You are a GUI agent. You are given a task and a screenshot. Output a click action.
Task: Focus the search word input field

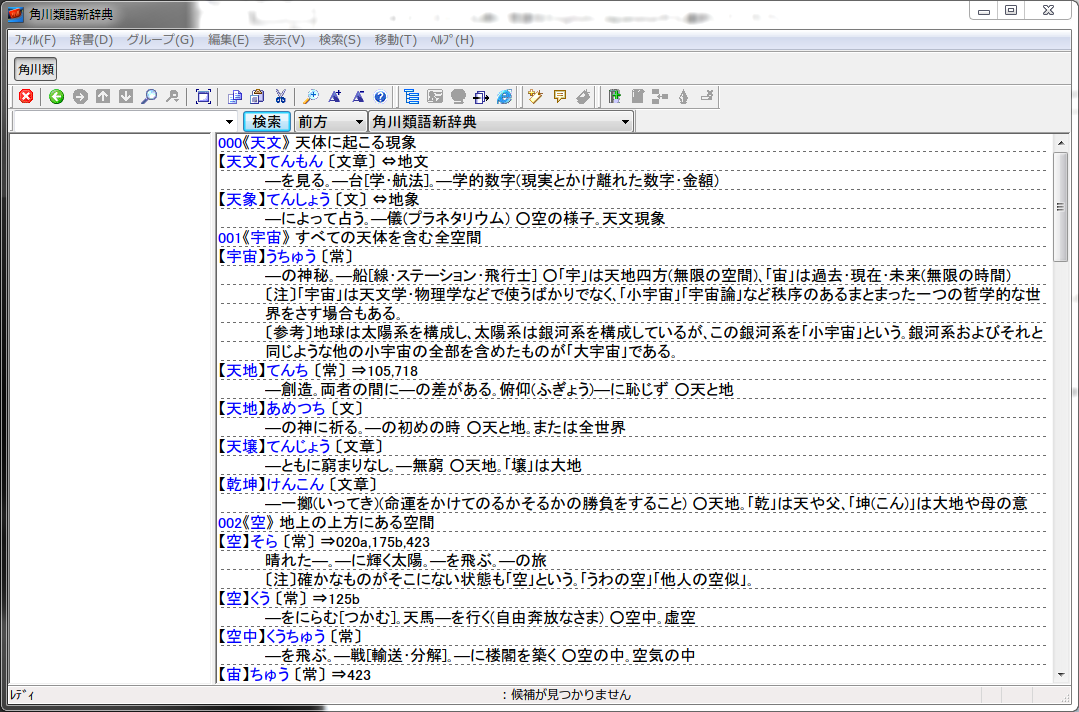point(117,122)
